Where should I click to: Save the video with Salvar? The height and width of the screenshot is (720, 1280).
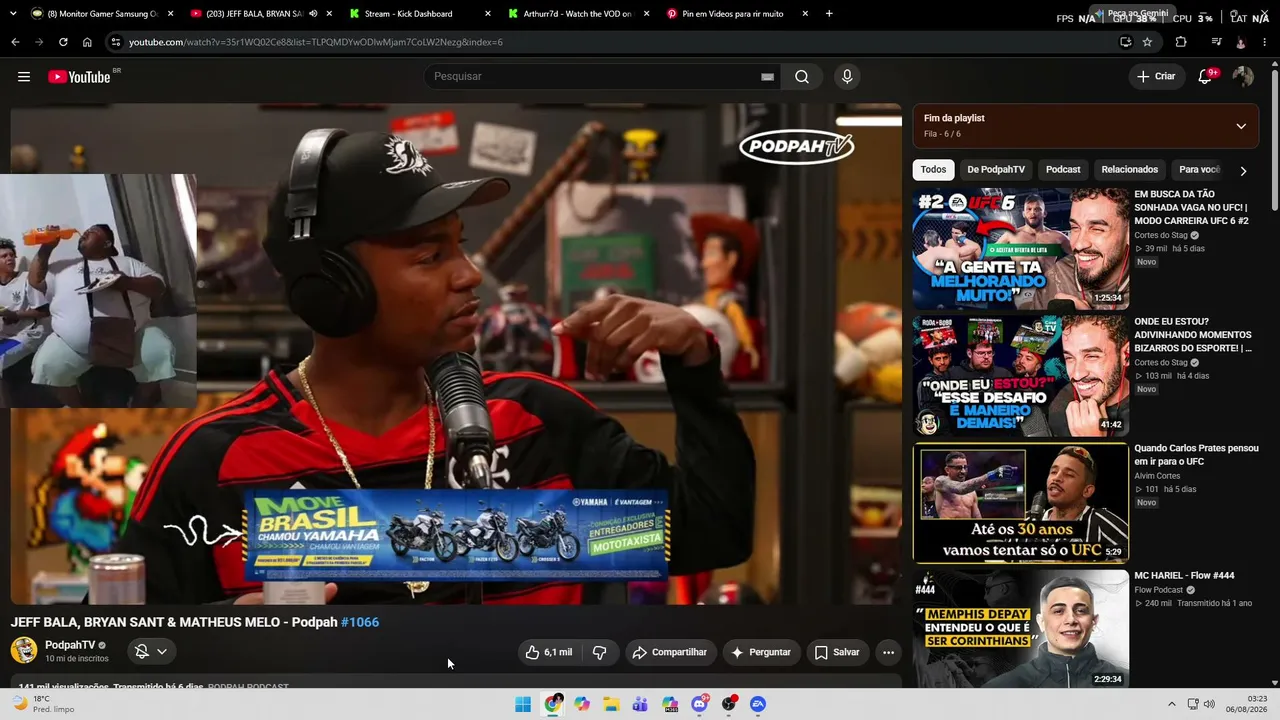[x=837, y=652]
